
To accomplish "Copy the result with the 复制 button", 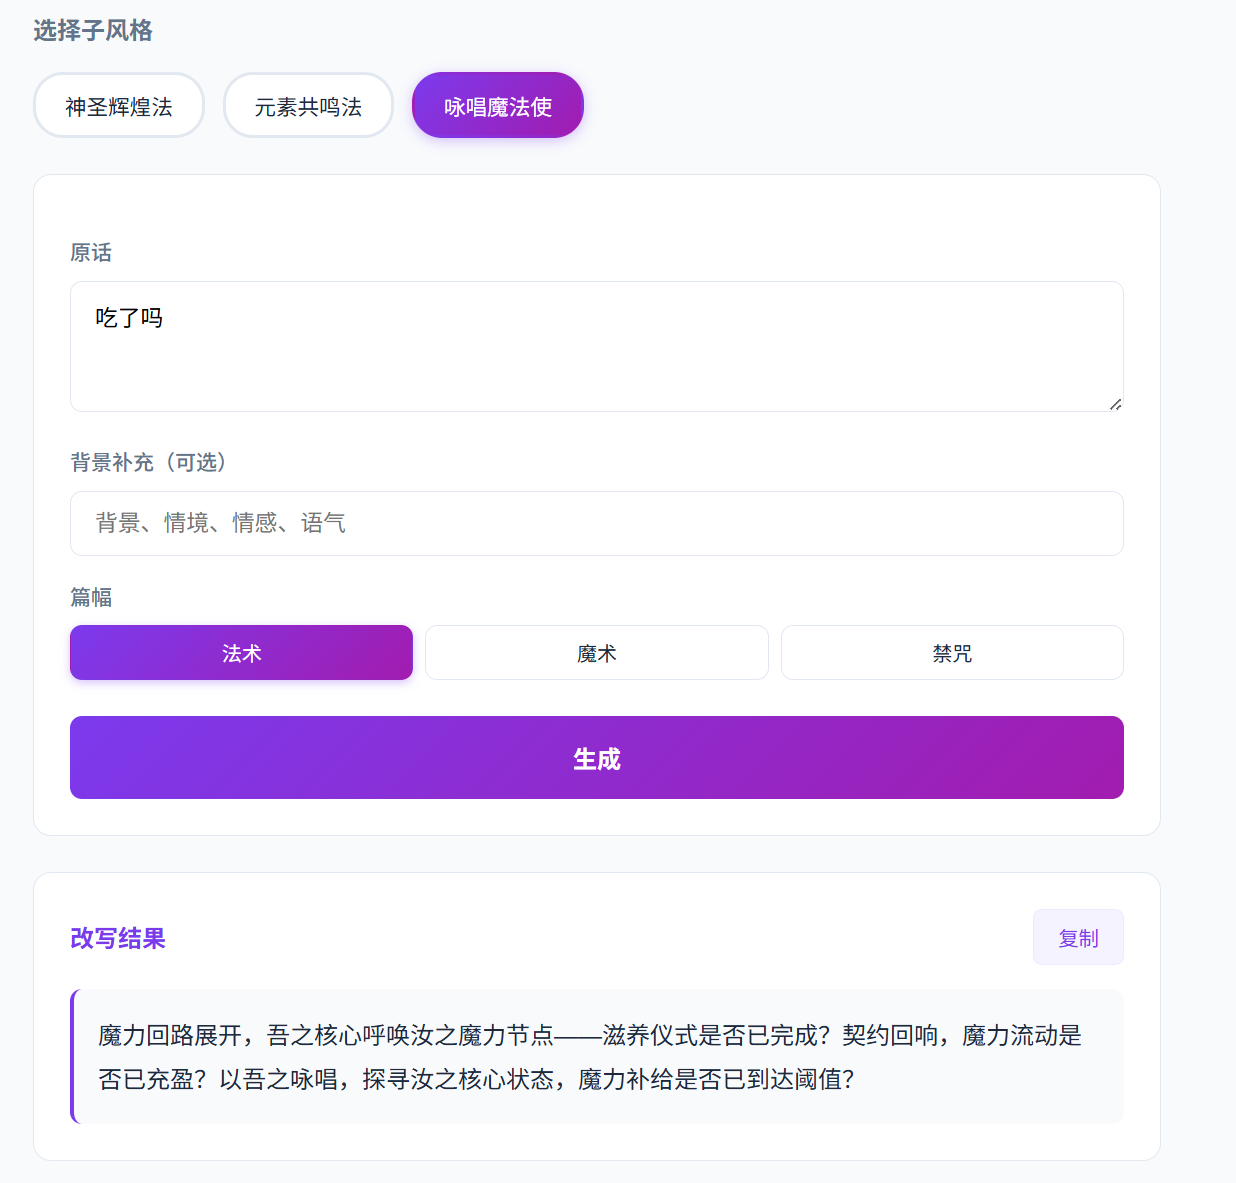I will pyautogui.click(x=1078, y=937).
